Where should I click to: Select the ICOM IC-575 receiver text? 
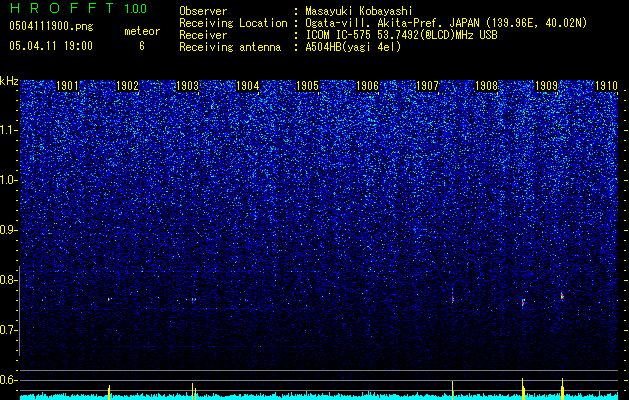point(401,35)
